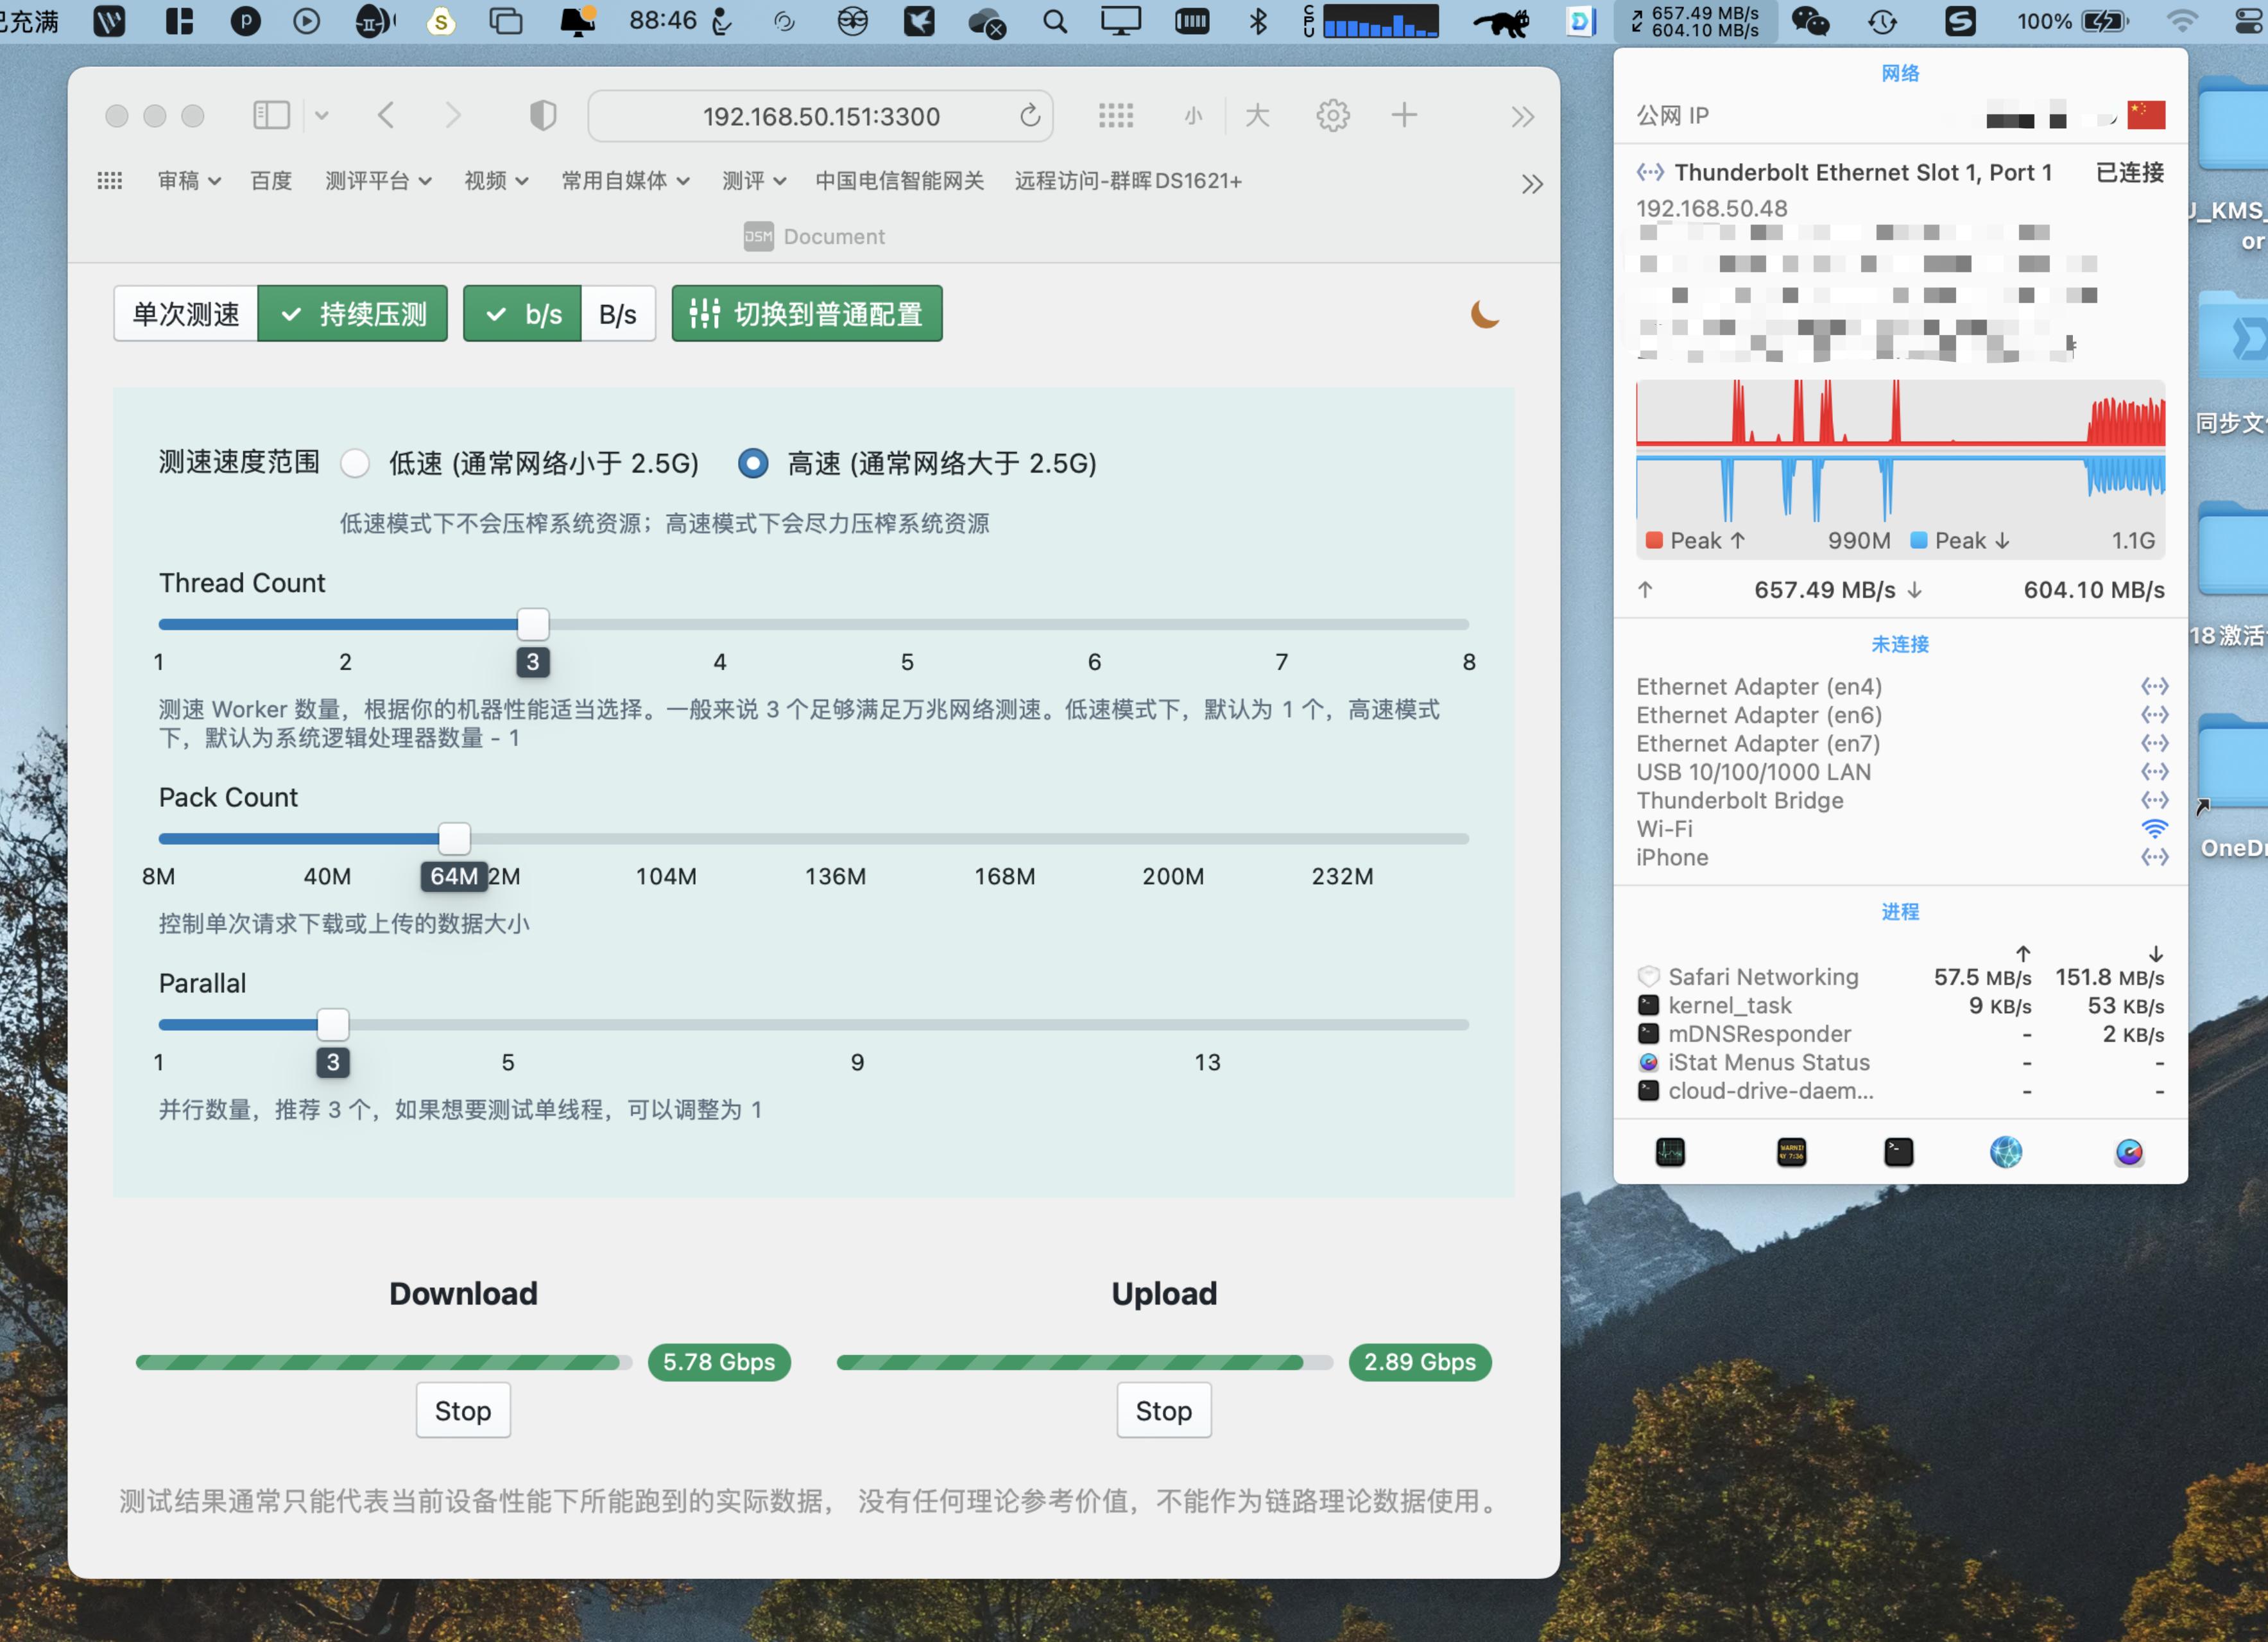Open the 百度 bookmark item
The image size is (2268, 1642).
pyautogui.click(x=271, y=181)
